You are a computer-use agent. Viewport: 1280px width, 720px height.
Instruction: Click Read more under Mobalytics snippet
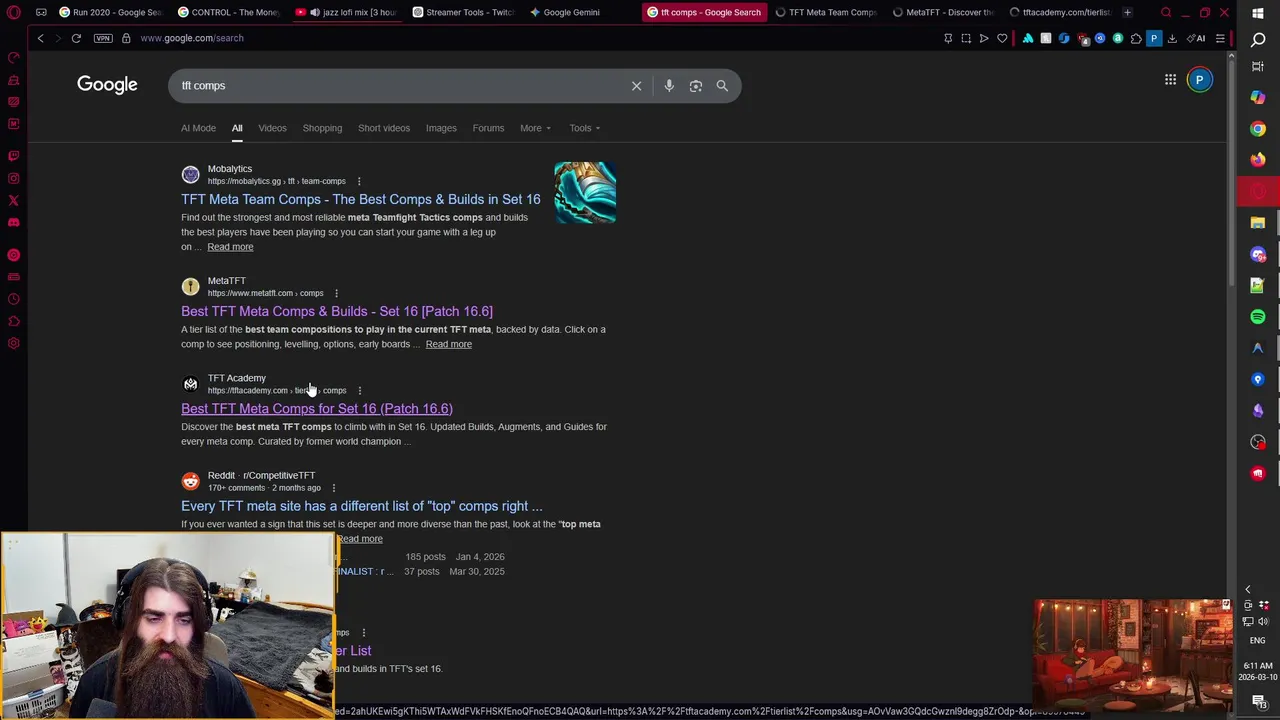click(230, 247)
